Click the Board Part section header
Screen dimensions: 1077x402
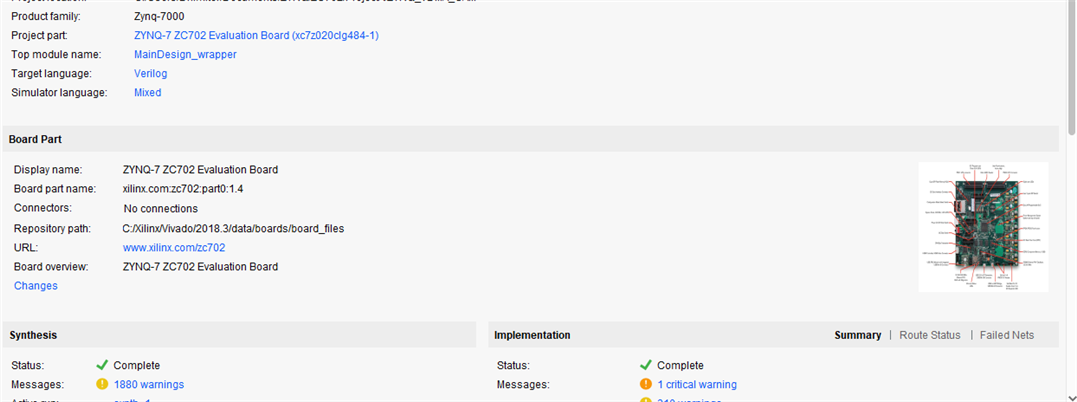[36, 139]
